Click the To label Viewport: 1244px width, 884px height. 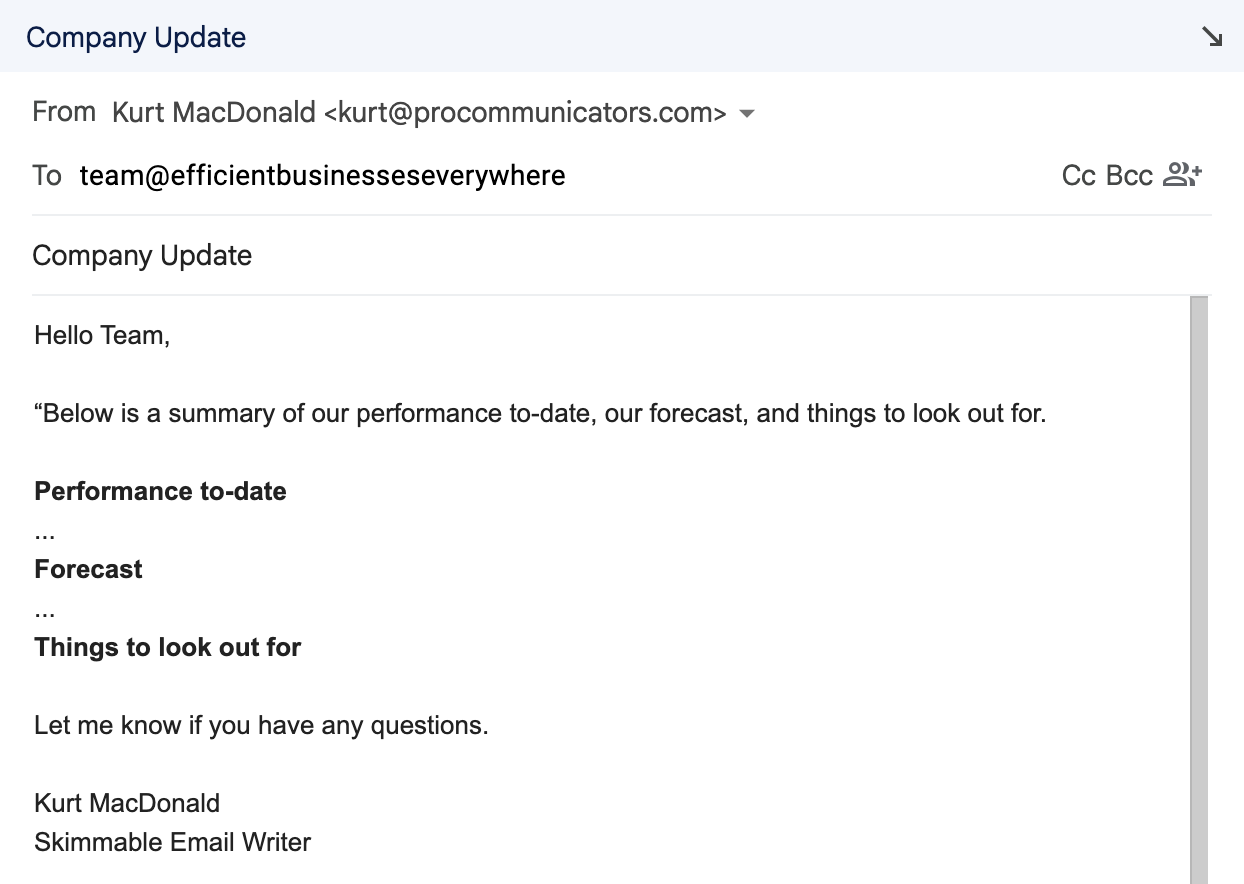[47, 176]
